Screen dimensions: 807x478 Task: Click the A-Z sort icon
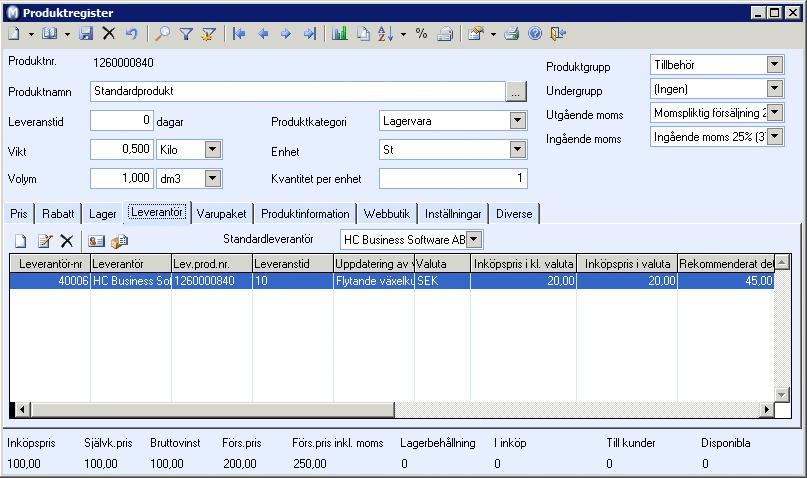click(385, 34)
